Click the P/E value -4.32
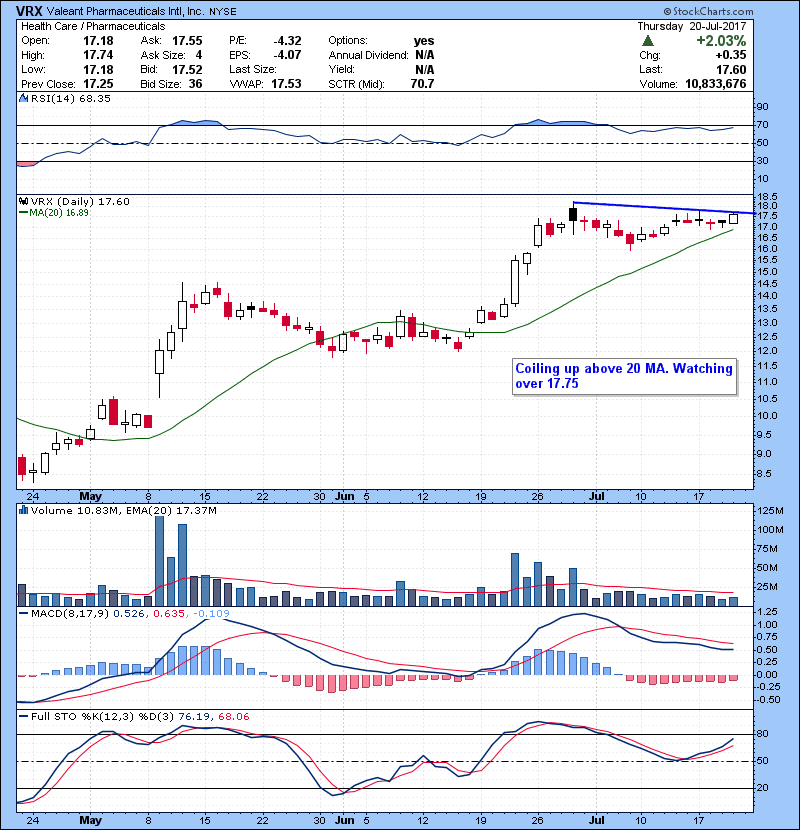The image size is (800, 830). [x=287, y=41]
